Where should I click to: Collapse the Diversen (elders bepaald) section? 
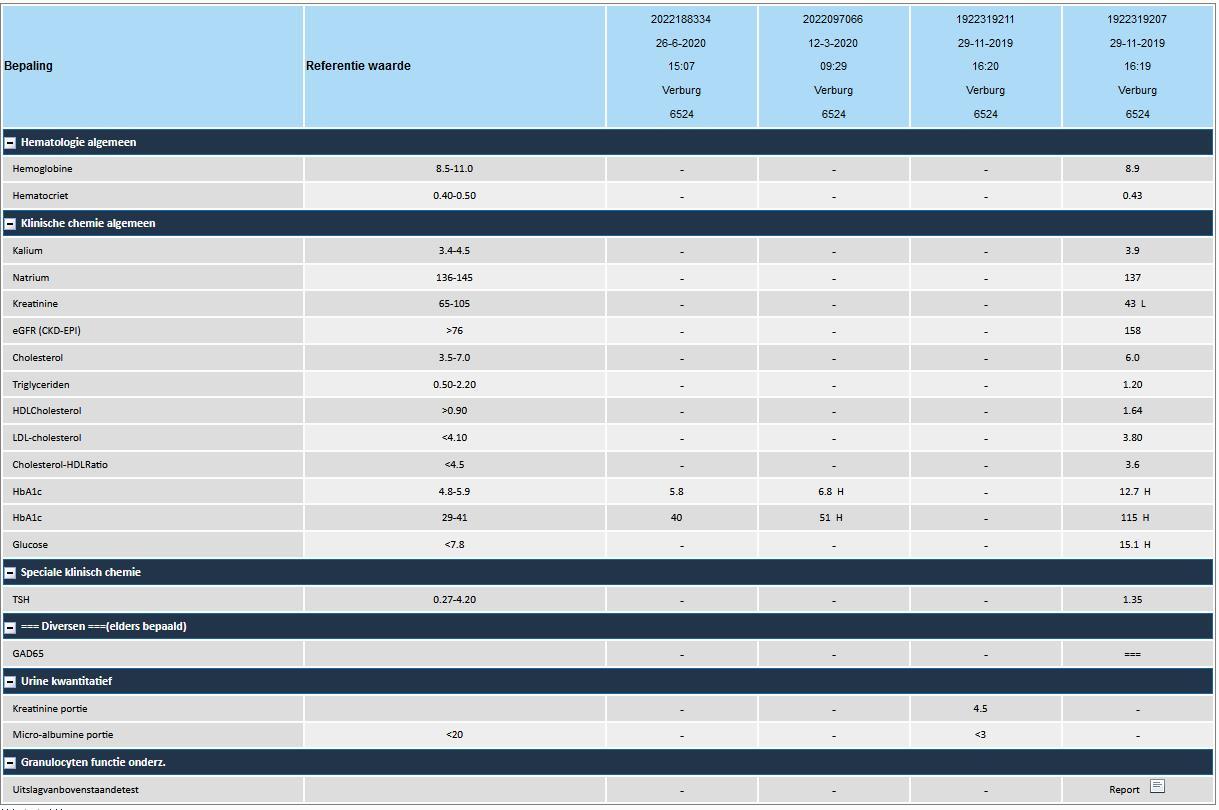[x=10, y=627]
